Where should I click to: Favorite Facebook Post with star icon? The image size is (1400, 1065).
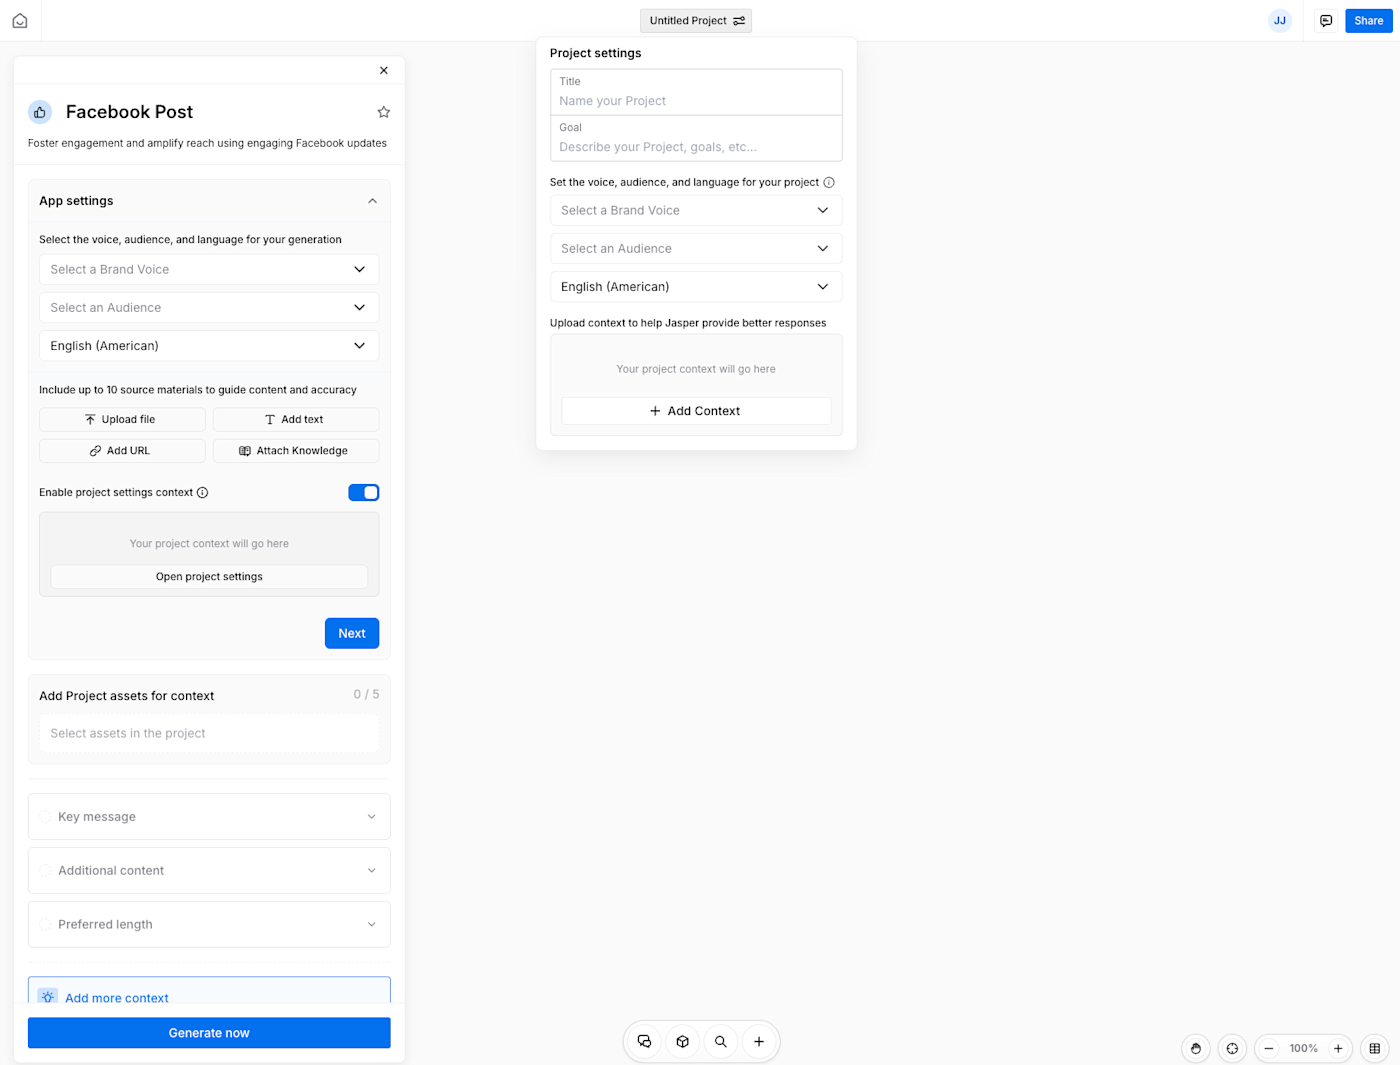pyautogui.click(x=383, y=112)
